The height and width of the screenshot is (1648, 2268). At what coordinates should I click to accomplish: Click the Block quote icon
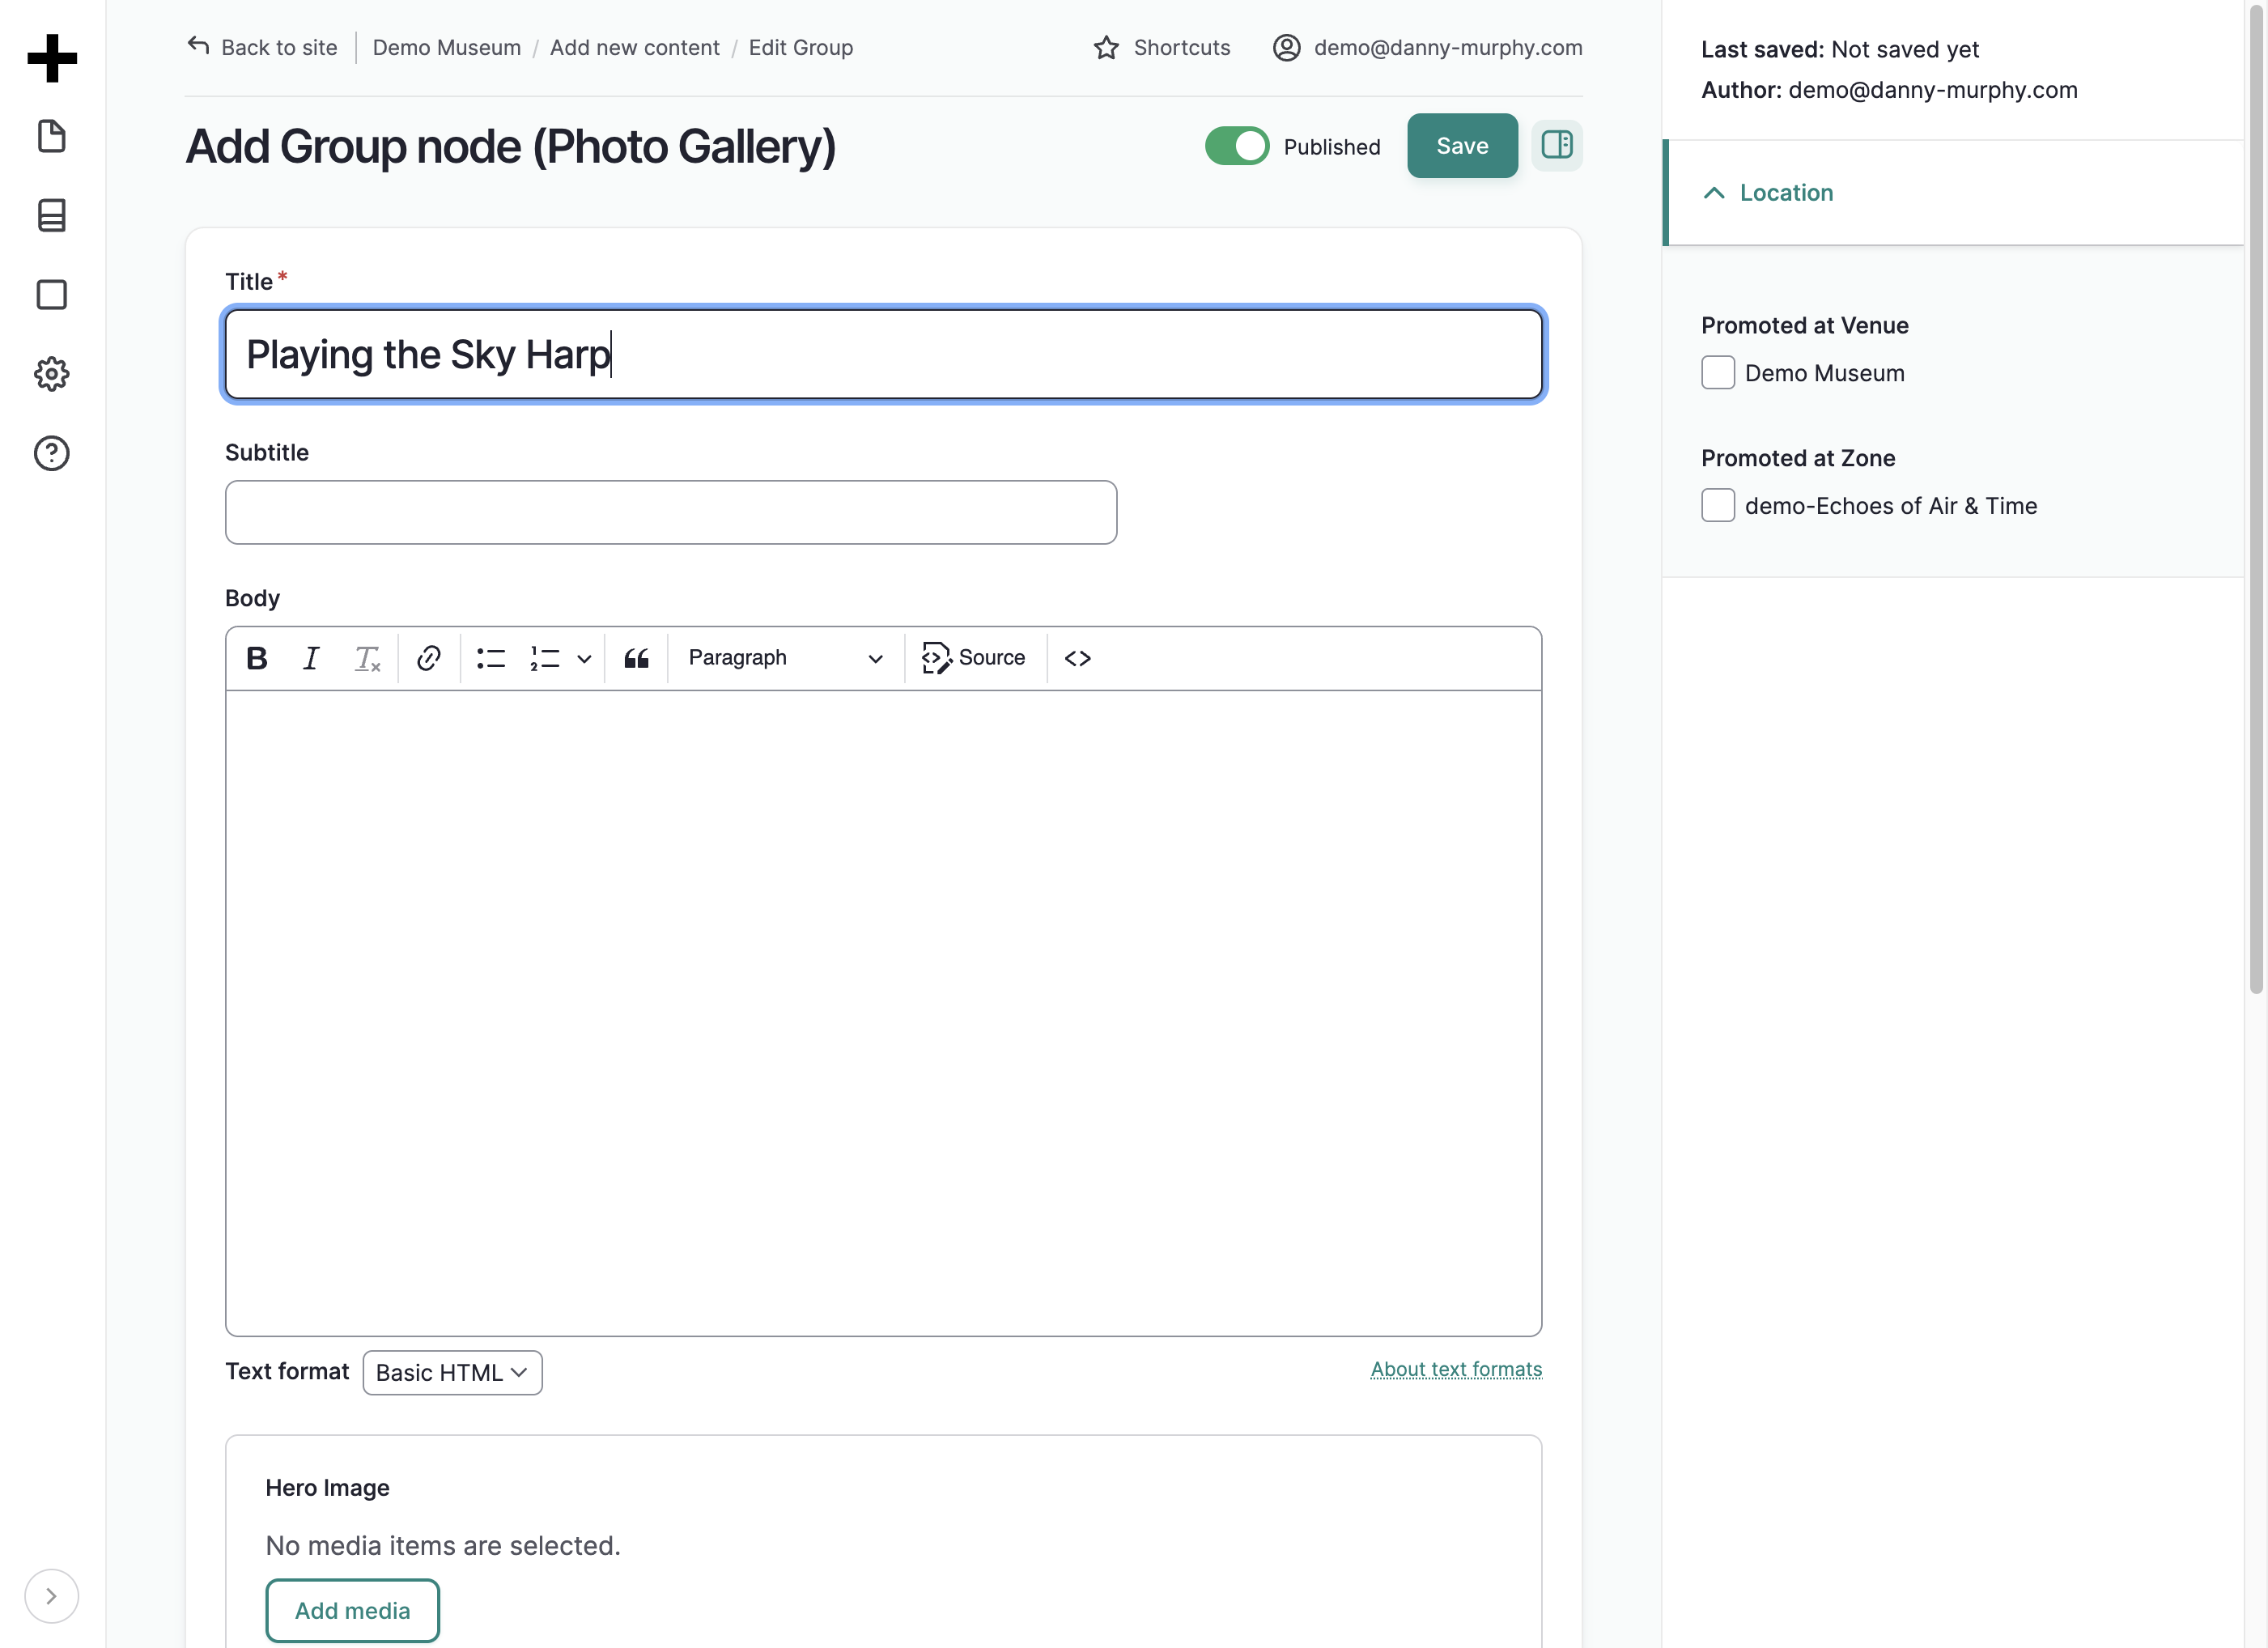[x=637, y=658]
